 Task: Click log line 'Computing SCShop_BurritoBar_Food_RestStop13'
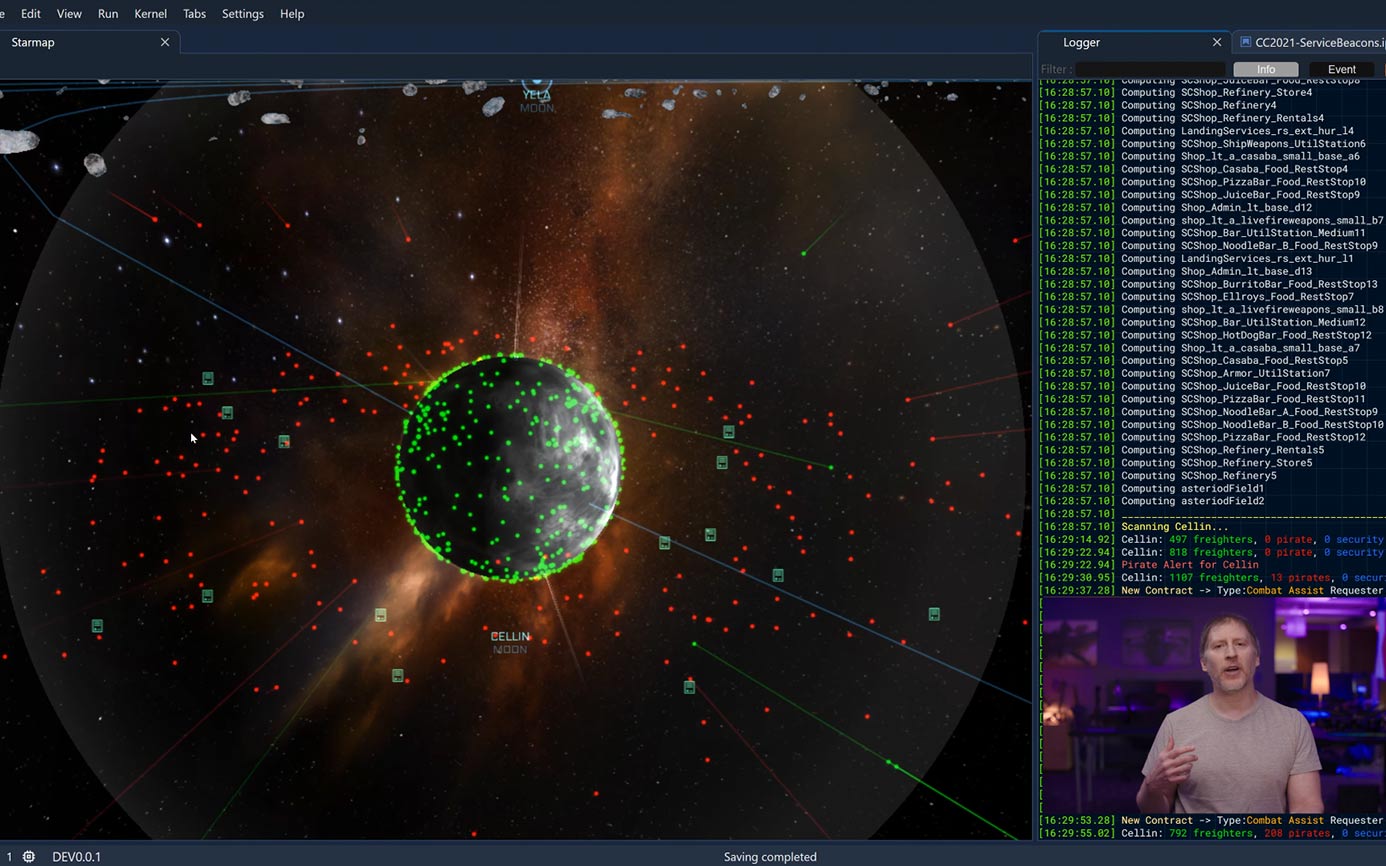tap(1250, 284)
